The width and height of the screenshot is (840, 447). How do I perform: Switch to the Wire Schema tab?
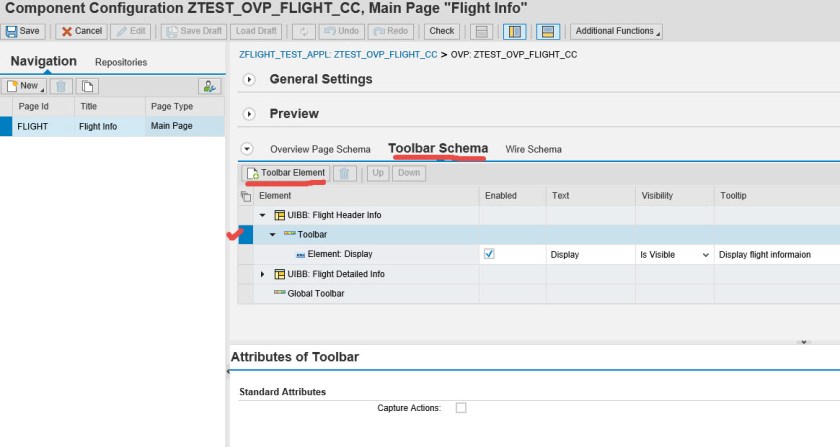pos(533,149)
